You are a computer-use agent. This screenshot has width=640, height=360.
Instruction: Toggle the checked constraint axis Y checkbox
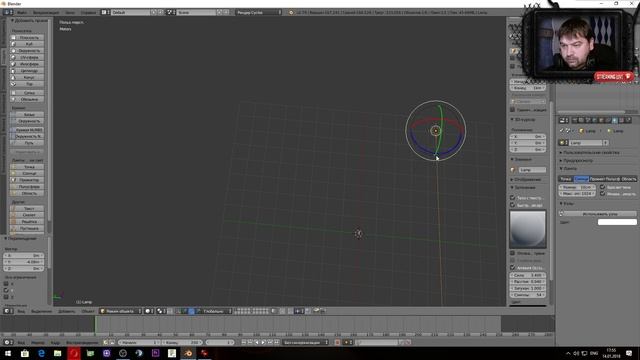click(6, 290)
